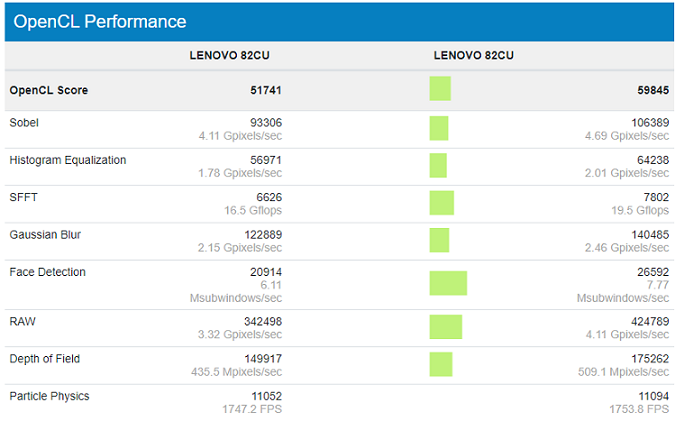Click the green bar in Depth of Field row
This screenshot has width=676, height=430.
441,364
